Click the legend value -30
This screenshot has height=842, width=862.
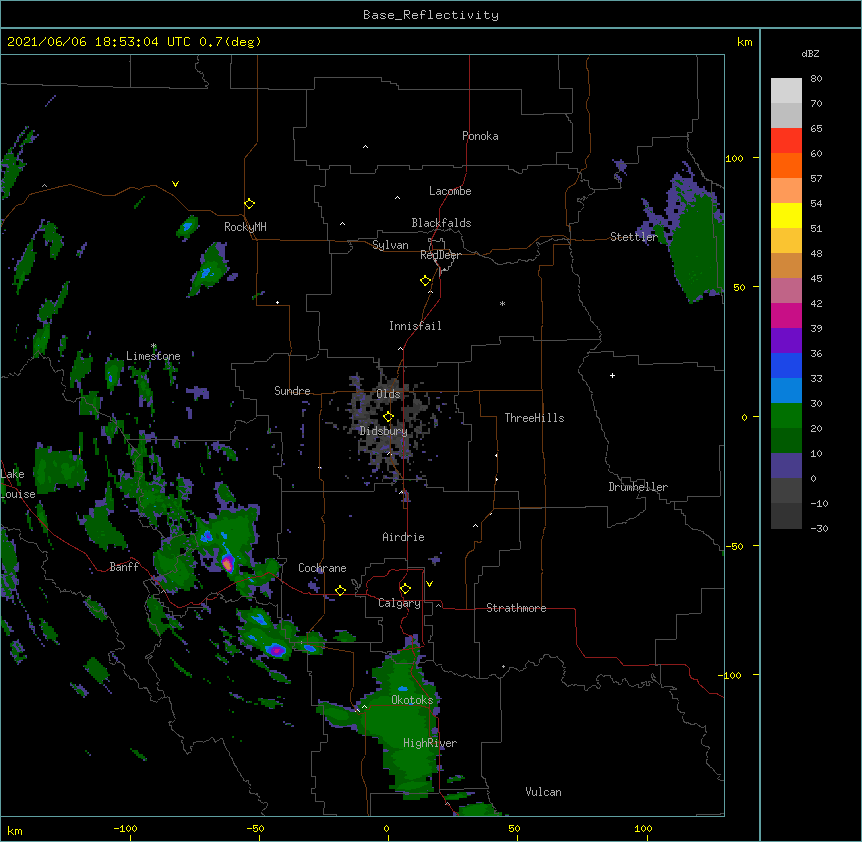point(819,528)
